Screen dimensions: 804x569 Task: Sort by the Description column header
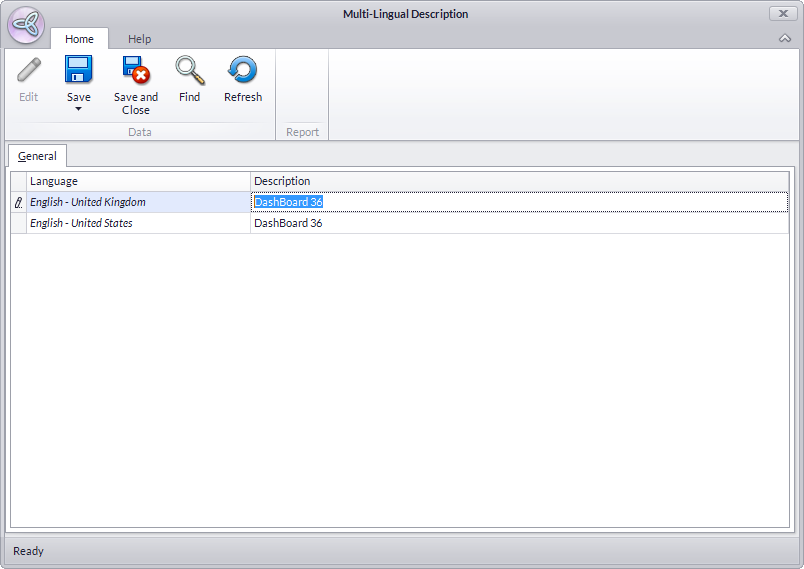pos(519,181)
